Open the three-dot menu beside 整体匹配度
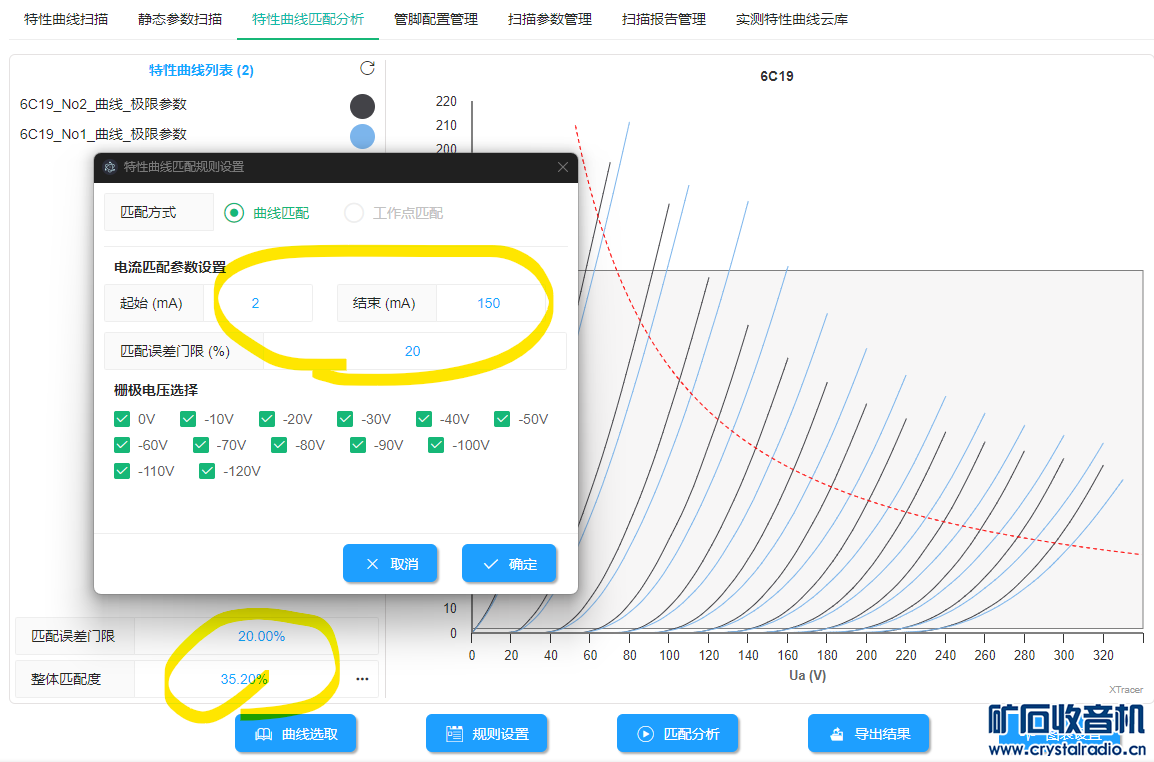1154x762 pixels. pyautogui.click(x=362, y=679)
